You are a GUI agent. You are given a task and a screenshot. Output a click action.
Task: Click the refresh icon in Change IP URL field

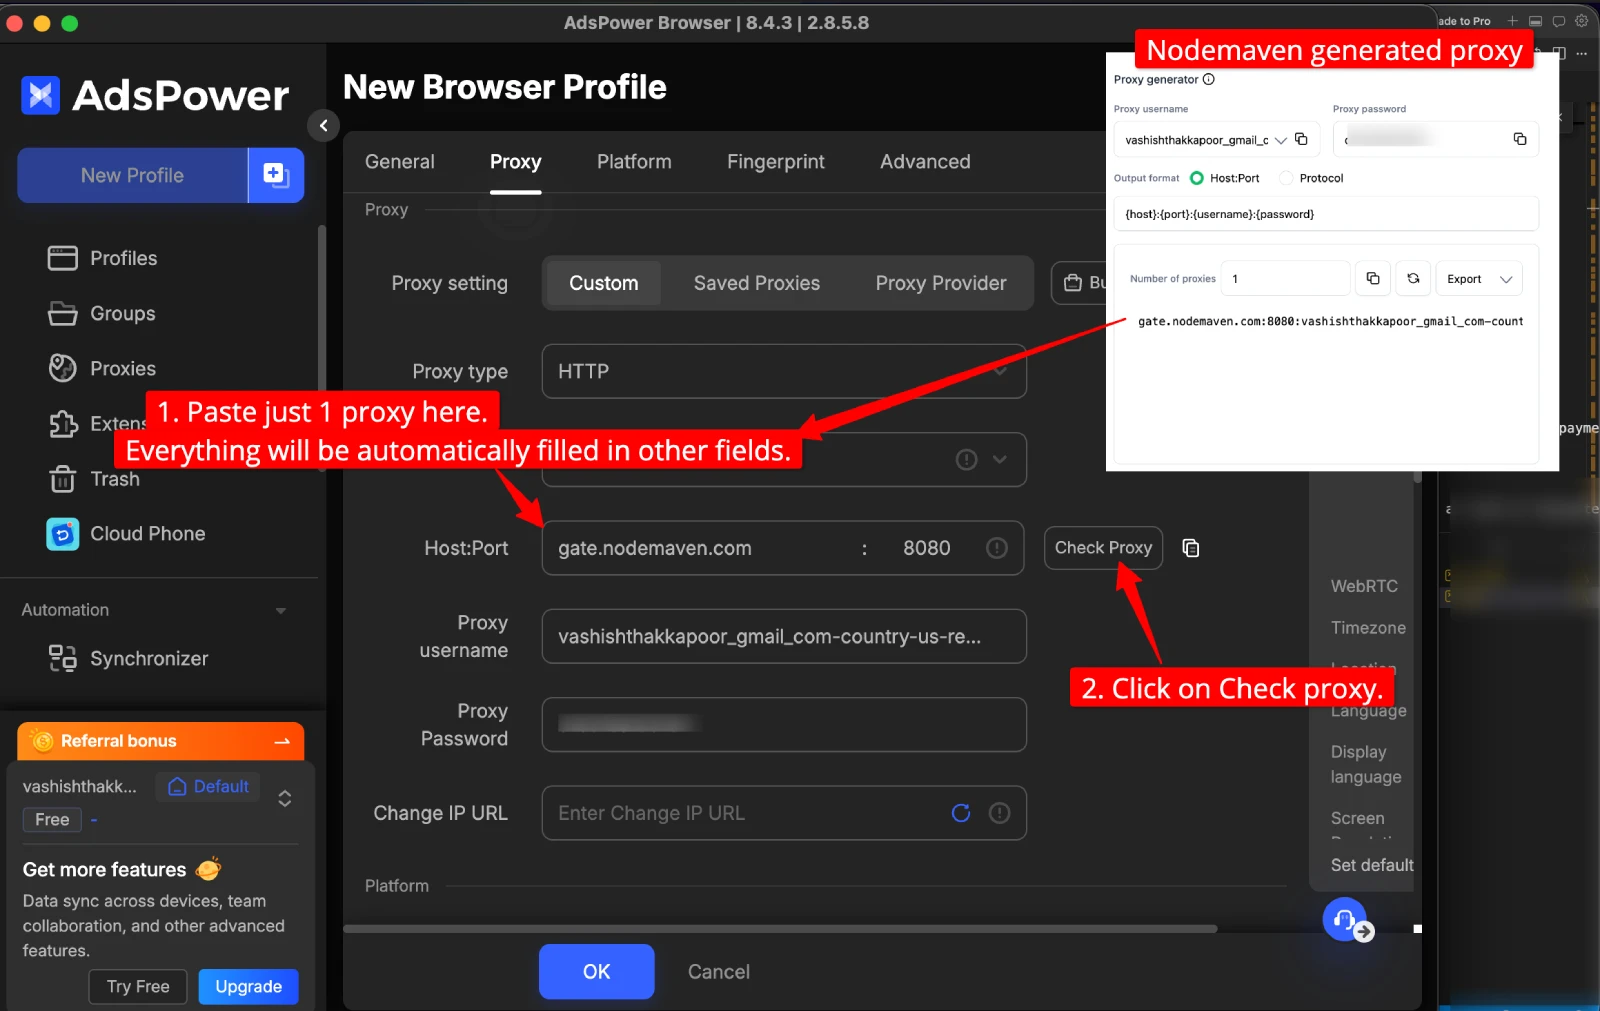[961, 813]
